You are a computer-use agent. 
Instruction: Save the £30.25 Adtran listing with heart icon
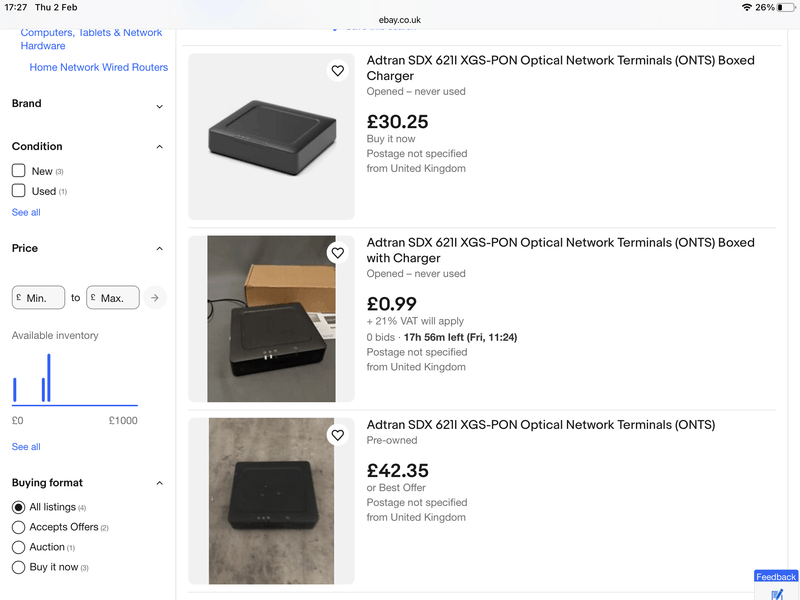[338, 71]
